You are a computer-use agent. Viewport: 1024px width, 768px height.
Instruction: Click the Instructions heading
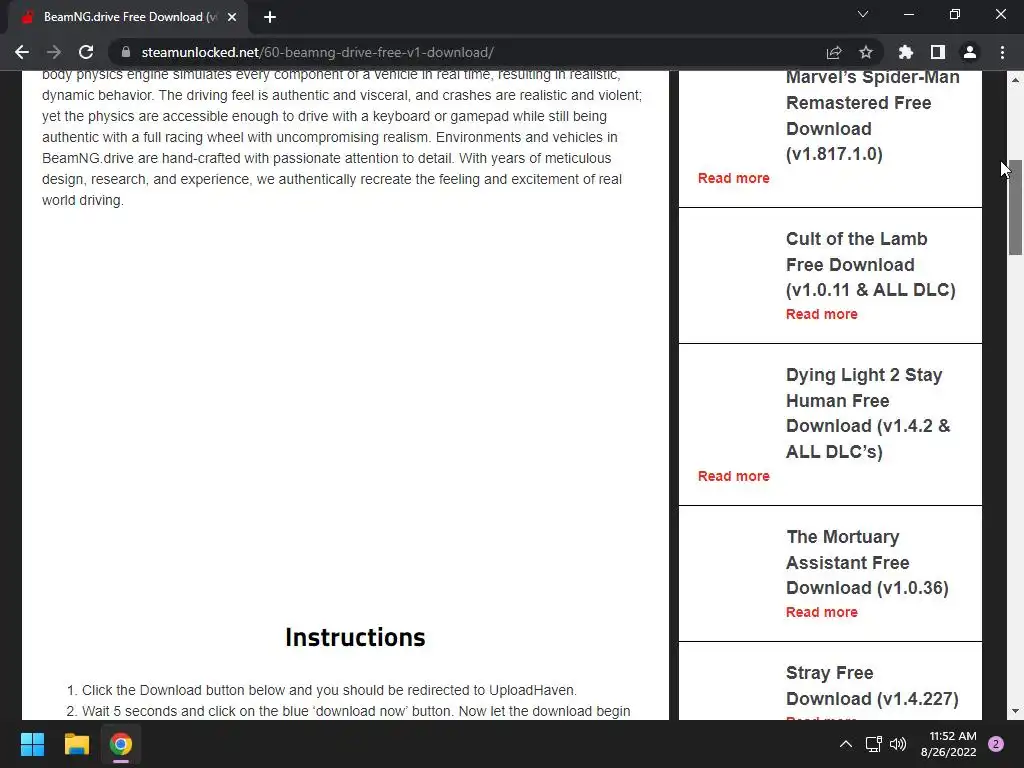355,637
